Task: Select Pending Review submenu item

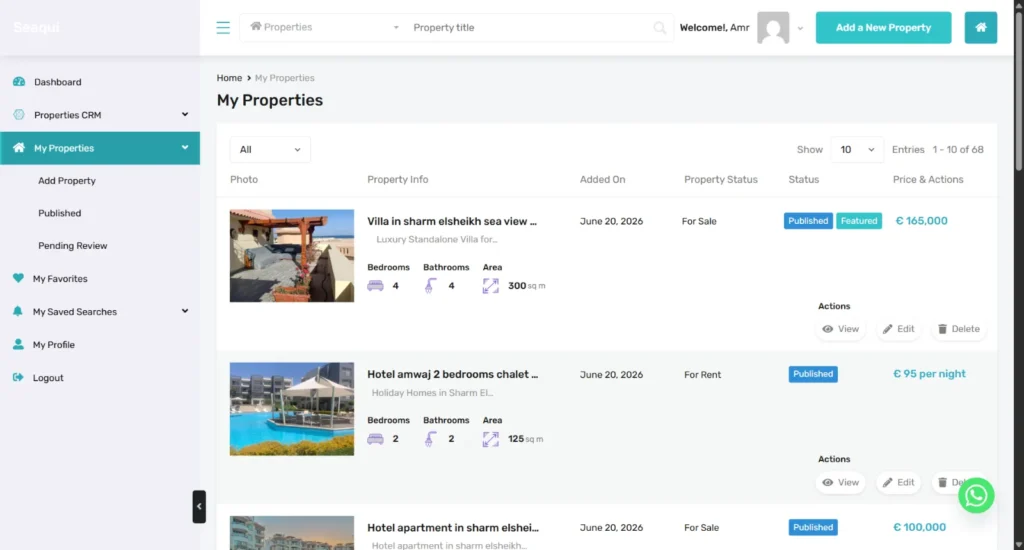Action: coord(72,246)
